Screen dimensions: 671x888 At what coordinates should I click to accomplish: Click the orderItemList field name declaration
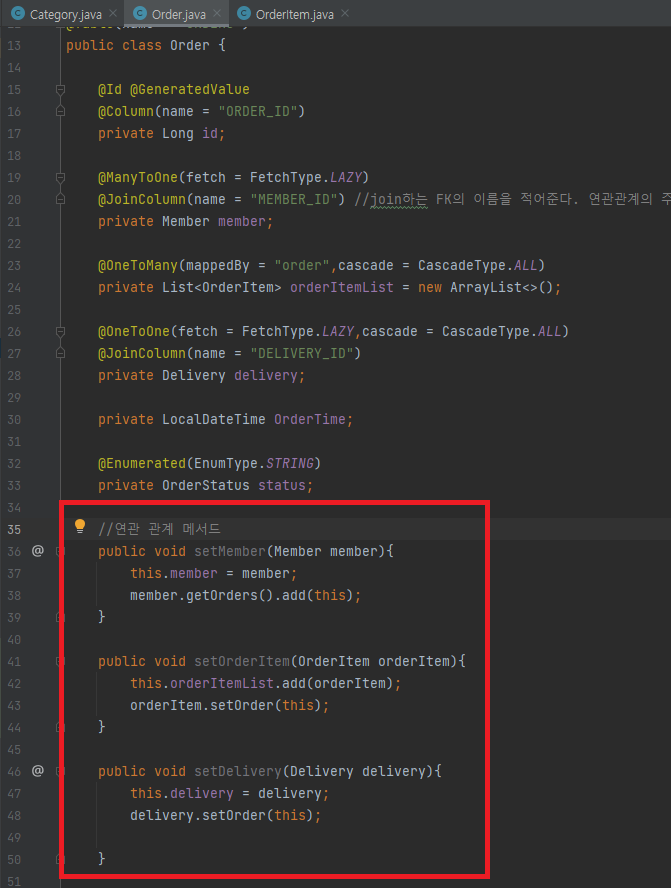point(341,288)
